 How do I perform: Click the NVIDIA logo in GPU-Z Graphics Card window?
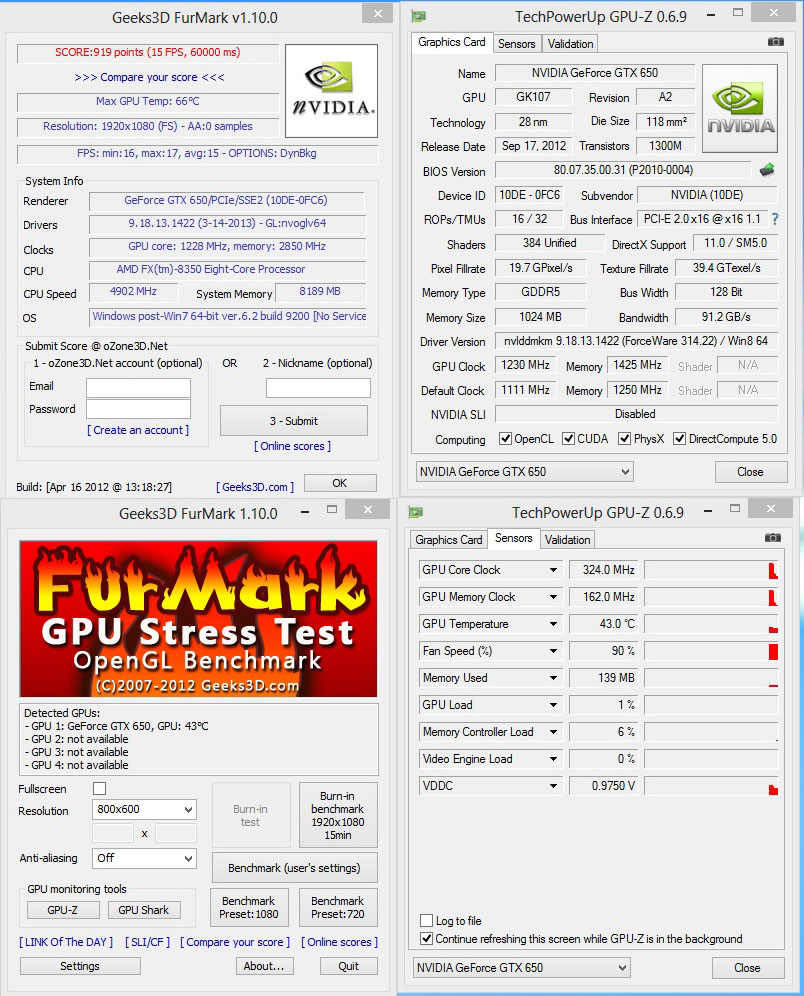pyautogui.click(x=740, y=108)
